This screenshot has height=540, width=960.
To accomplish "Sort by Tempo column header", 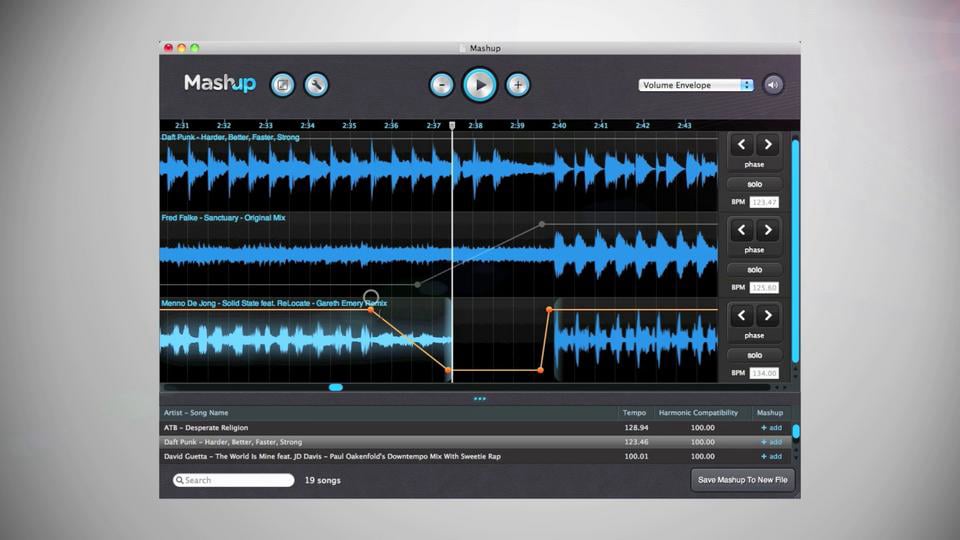I will click(x=634, y=413).
